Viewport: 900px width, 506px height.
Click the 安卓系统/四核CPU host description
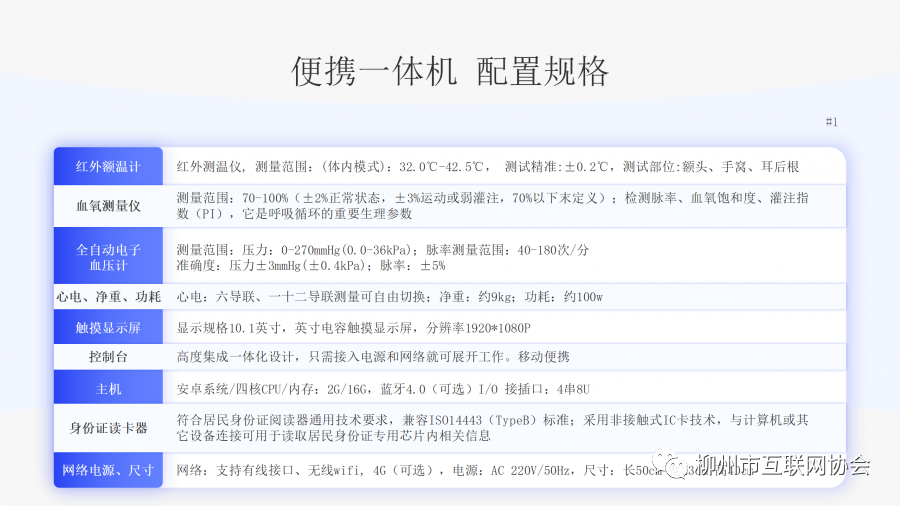[x=383, y=390]
